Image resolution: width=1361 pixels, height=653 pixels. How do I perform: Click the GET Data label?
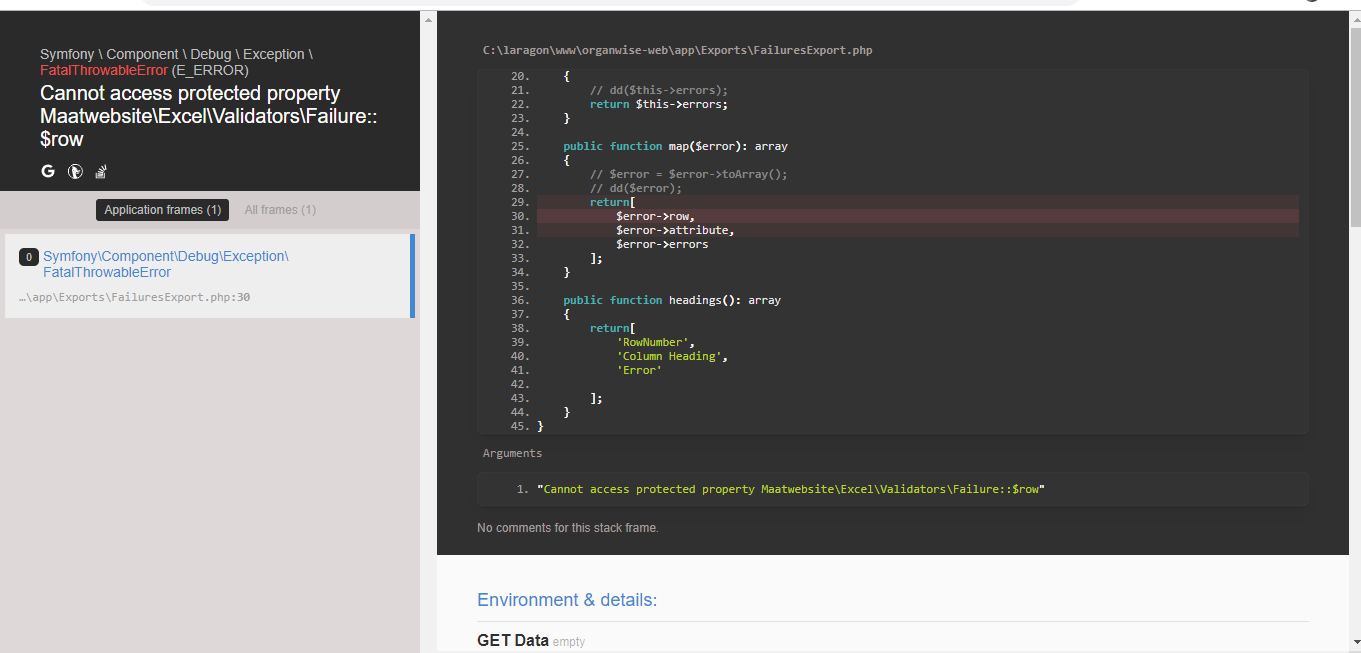click(512, 641)
